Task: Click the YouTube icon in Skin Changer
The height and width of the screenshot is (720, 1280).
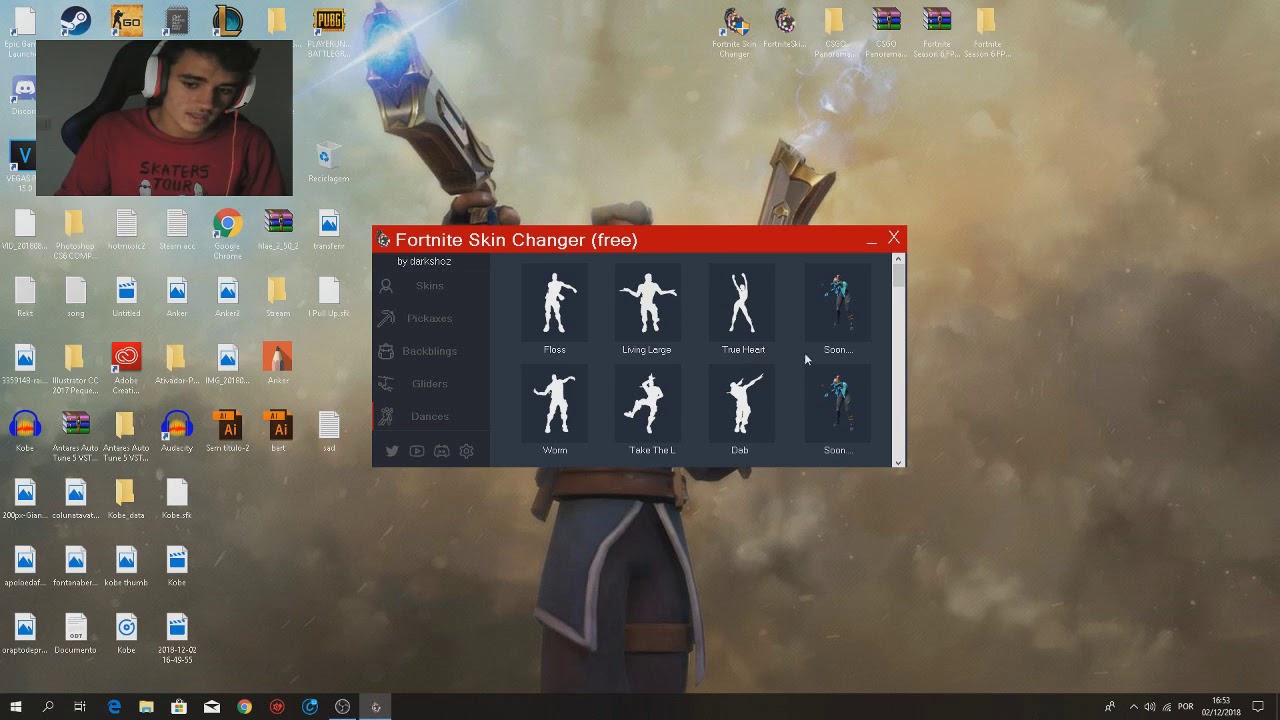Action: tap(417, 451)
